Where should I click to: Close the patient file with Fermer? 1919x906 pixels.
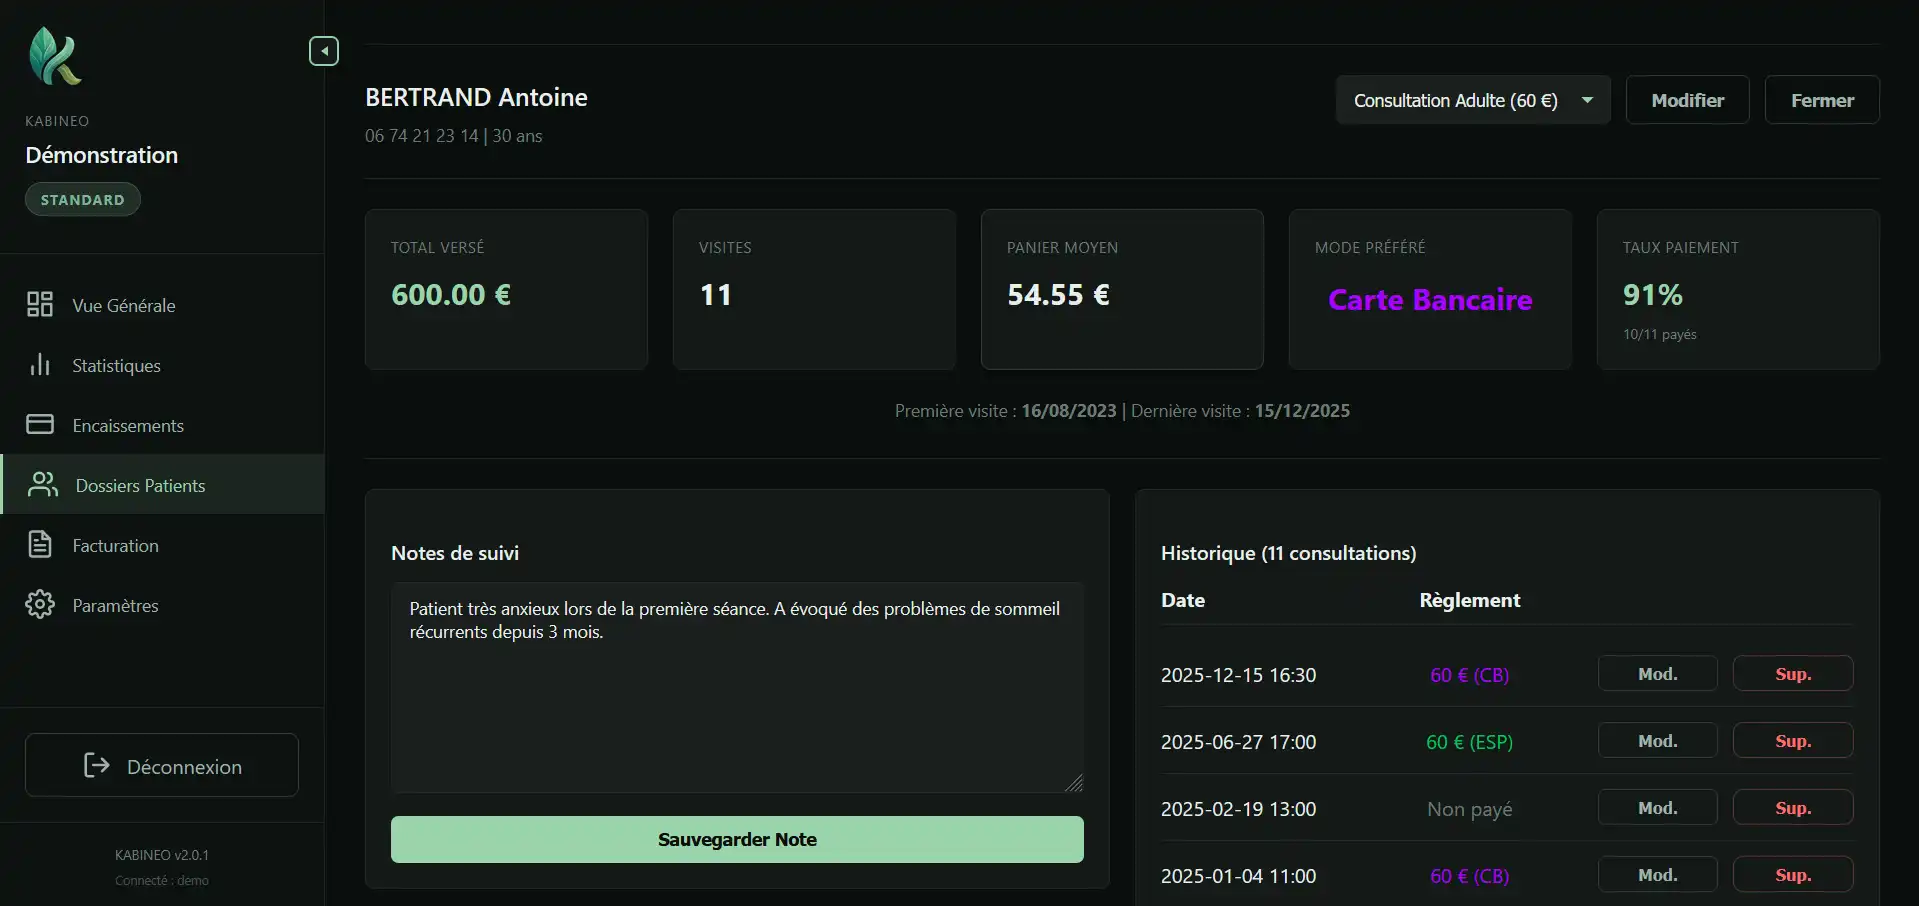1821,100
